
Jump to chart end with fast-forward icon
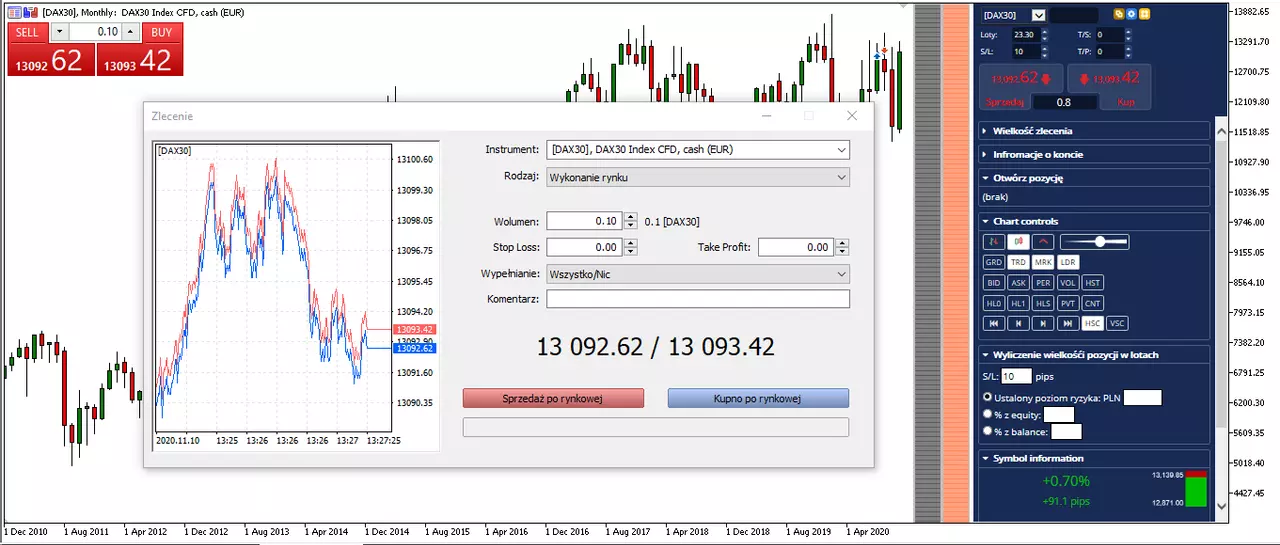(x=1068, y=323)
